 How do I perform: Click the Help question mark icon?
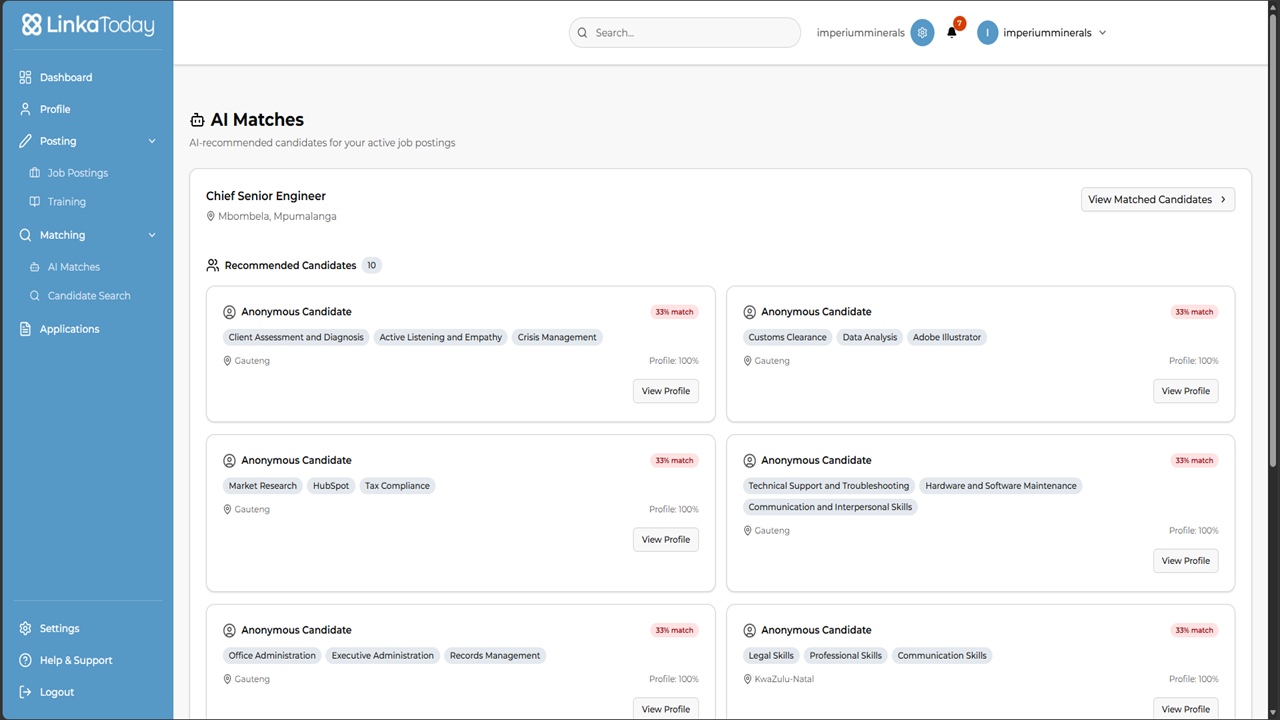point(26,660)
